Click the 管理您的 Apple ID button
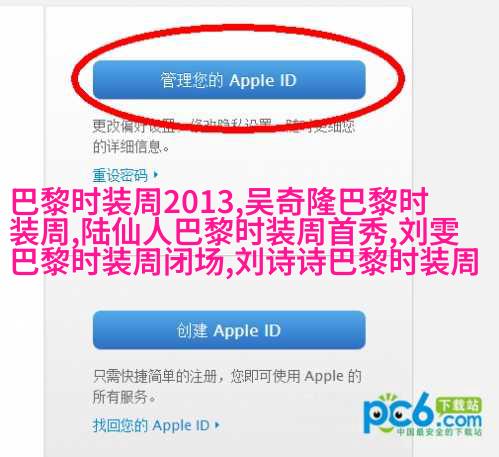Viewport: 499px width, 457px height. click(229, 80)
